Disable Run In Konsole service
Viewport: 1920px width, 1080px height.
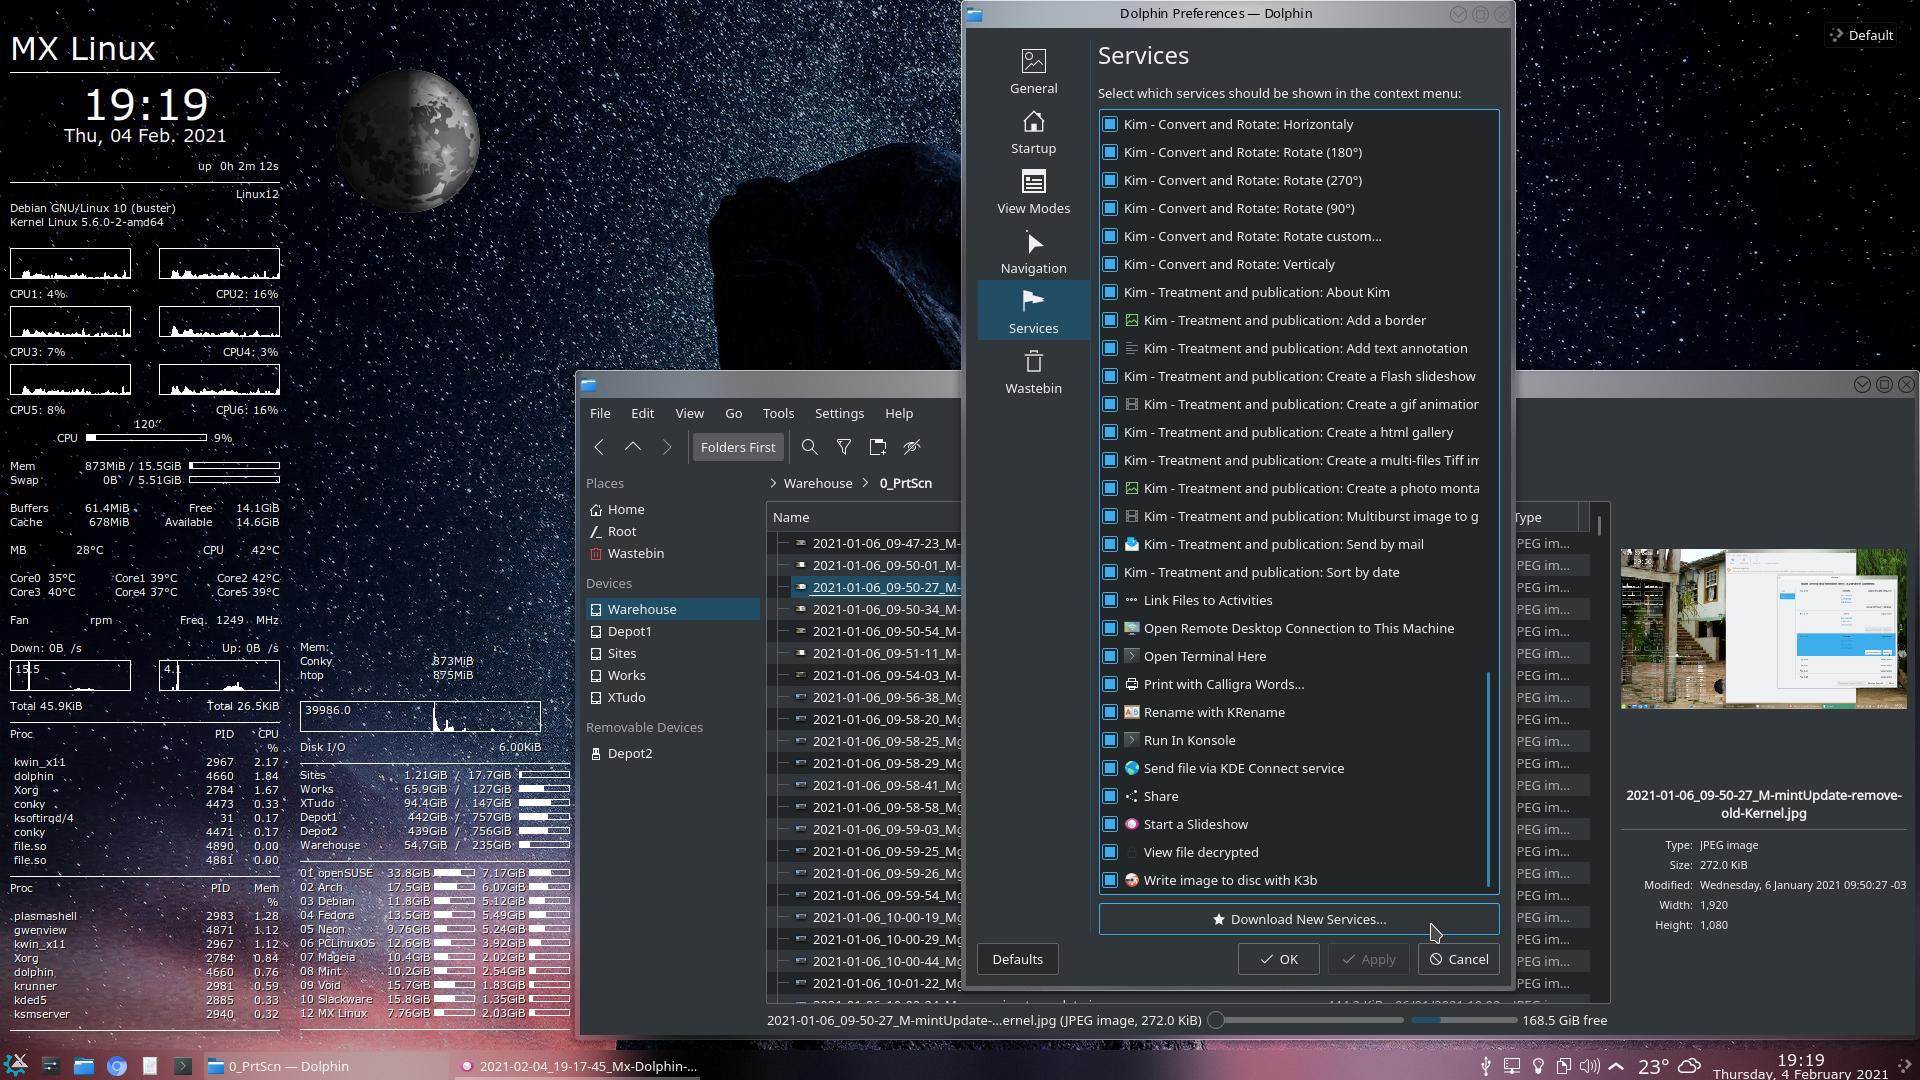[x=1110, y=740]
